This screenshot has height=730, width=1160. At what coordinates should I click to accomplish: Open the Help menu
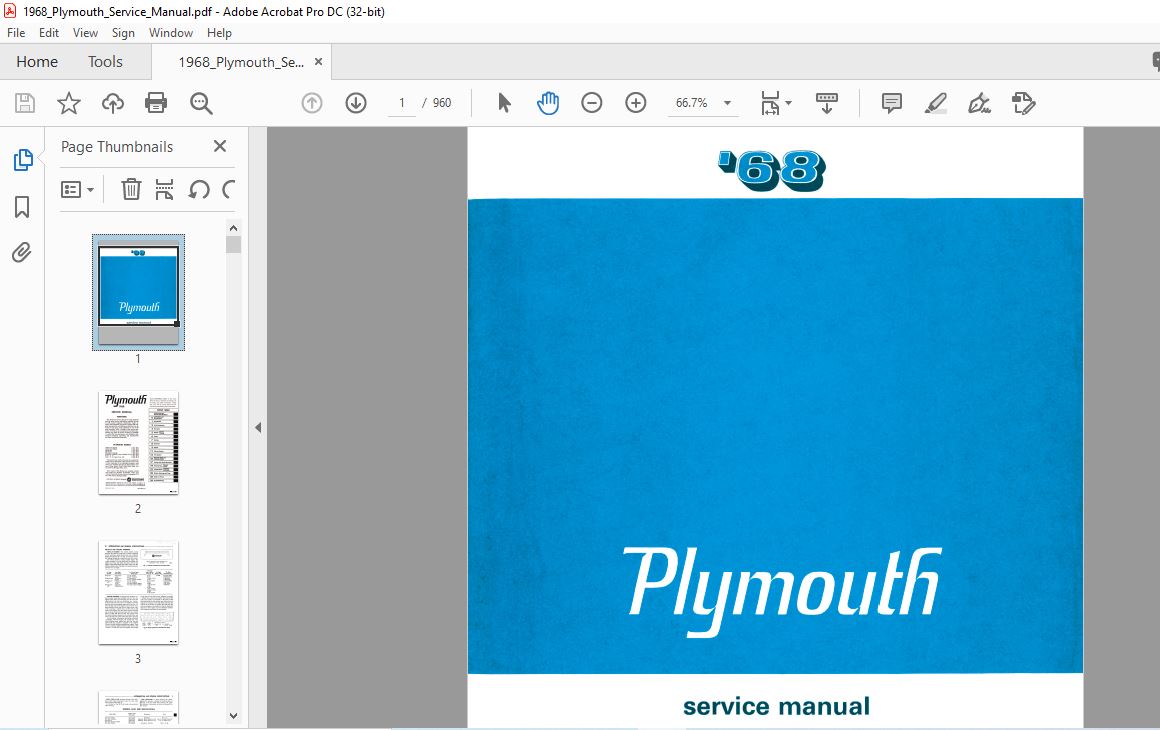(x=219, y=33)
